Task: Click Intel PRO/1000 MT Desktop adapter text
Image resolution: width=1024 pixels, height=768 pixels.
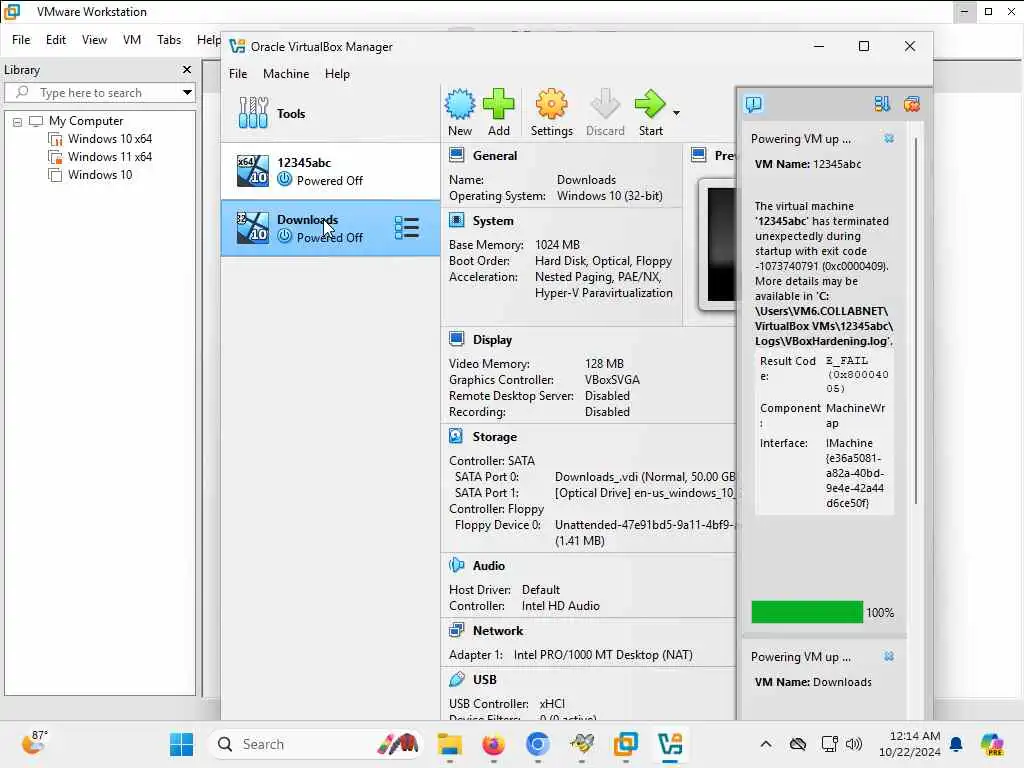Action: 603,654
